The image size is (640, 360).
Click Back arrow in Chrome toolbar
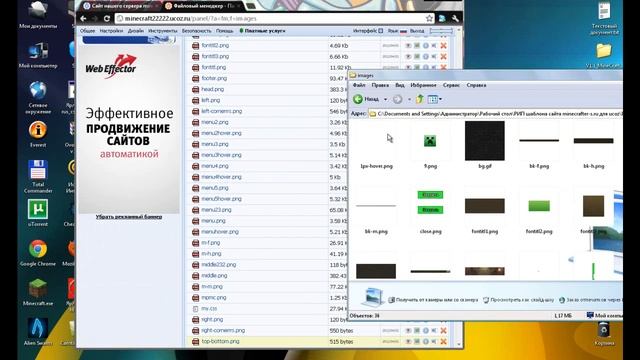(83, 19)
